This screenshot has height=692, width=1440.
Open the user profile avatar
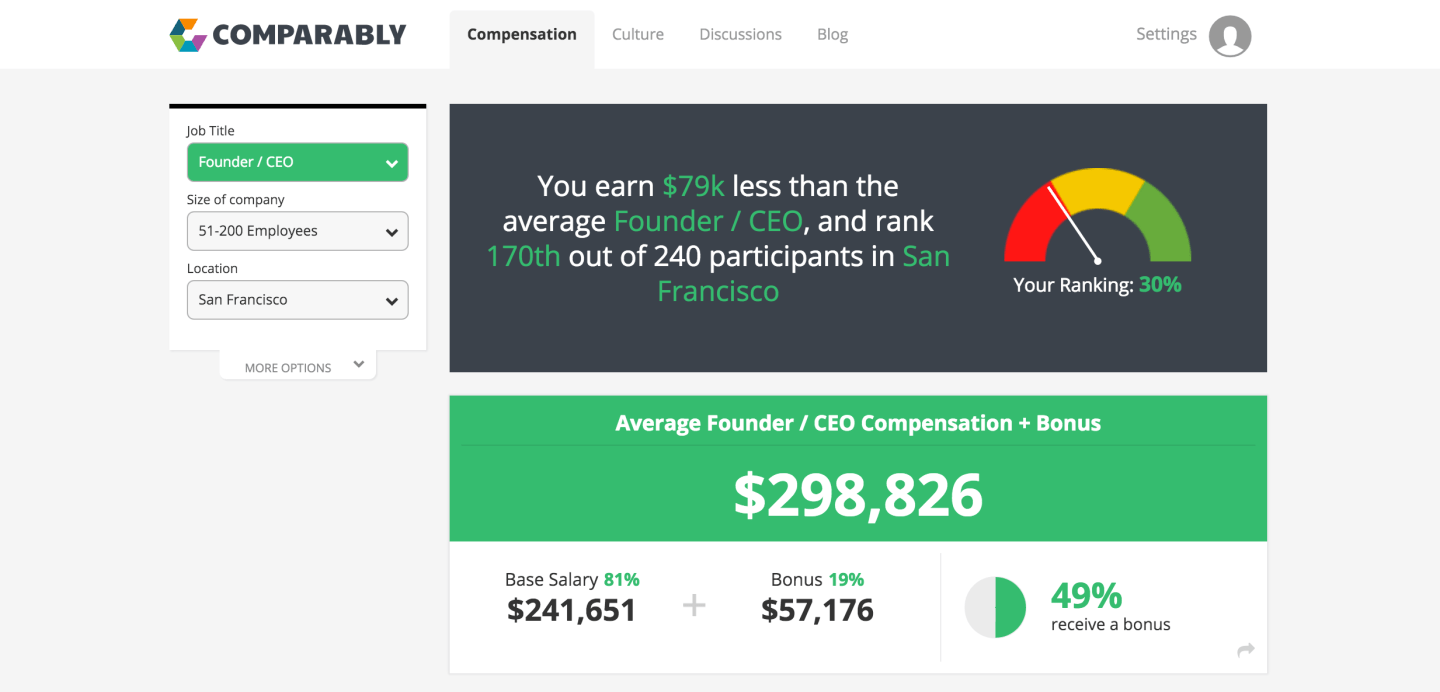pos(1229,36)
